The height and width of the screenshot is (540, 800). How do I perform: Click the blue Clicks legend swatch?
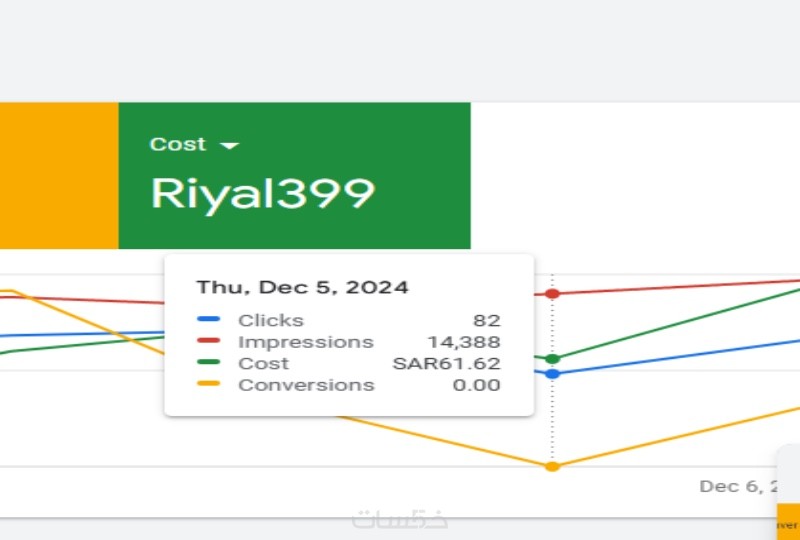coord(209,320)
